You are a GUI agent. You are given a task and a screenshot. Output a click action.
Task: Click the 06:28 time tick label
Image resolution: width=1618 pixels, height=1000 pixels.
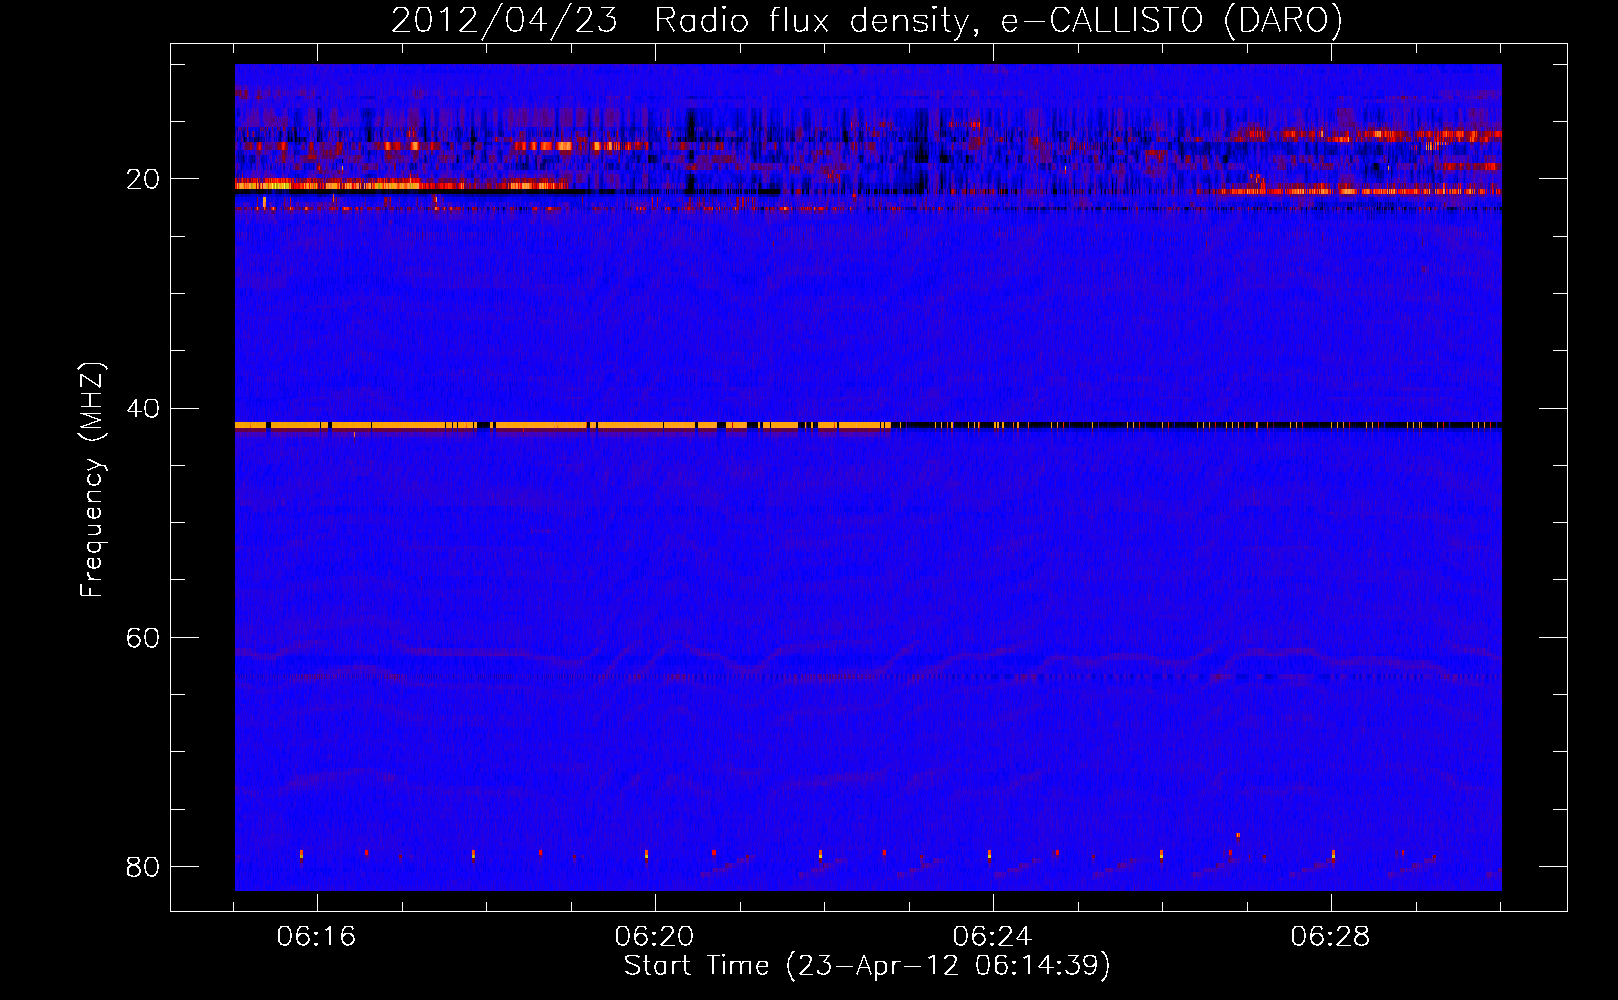(1331, 937)
